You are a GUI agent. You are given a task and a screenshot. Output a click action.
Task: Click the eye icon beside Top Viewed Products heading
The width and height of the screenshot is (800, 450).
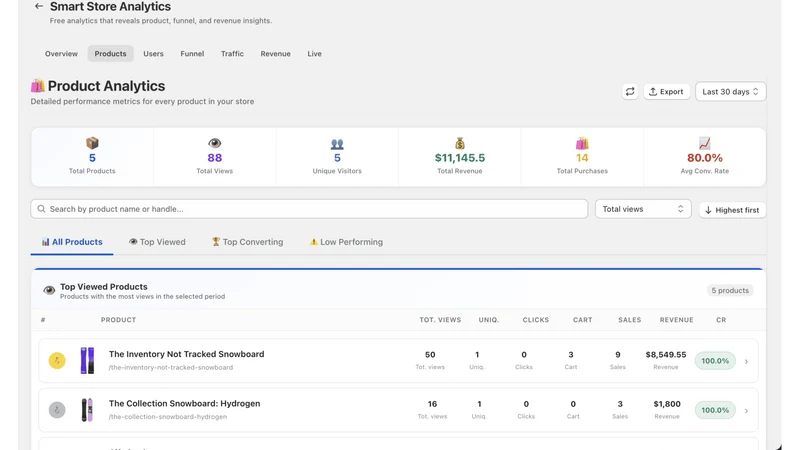(49, 290)
